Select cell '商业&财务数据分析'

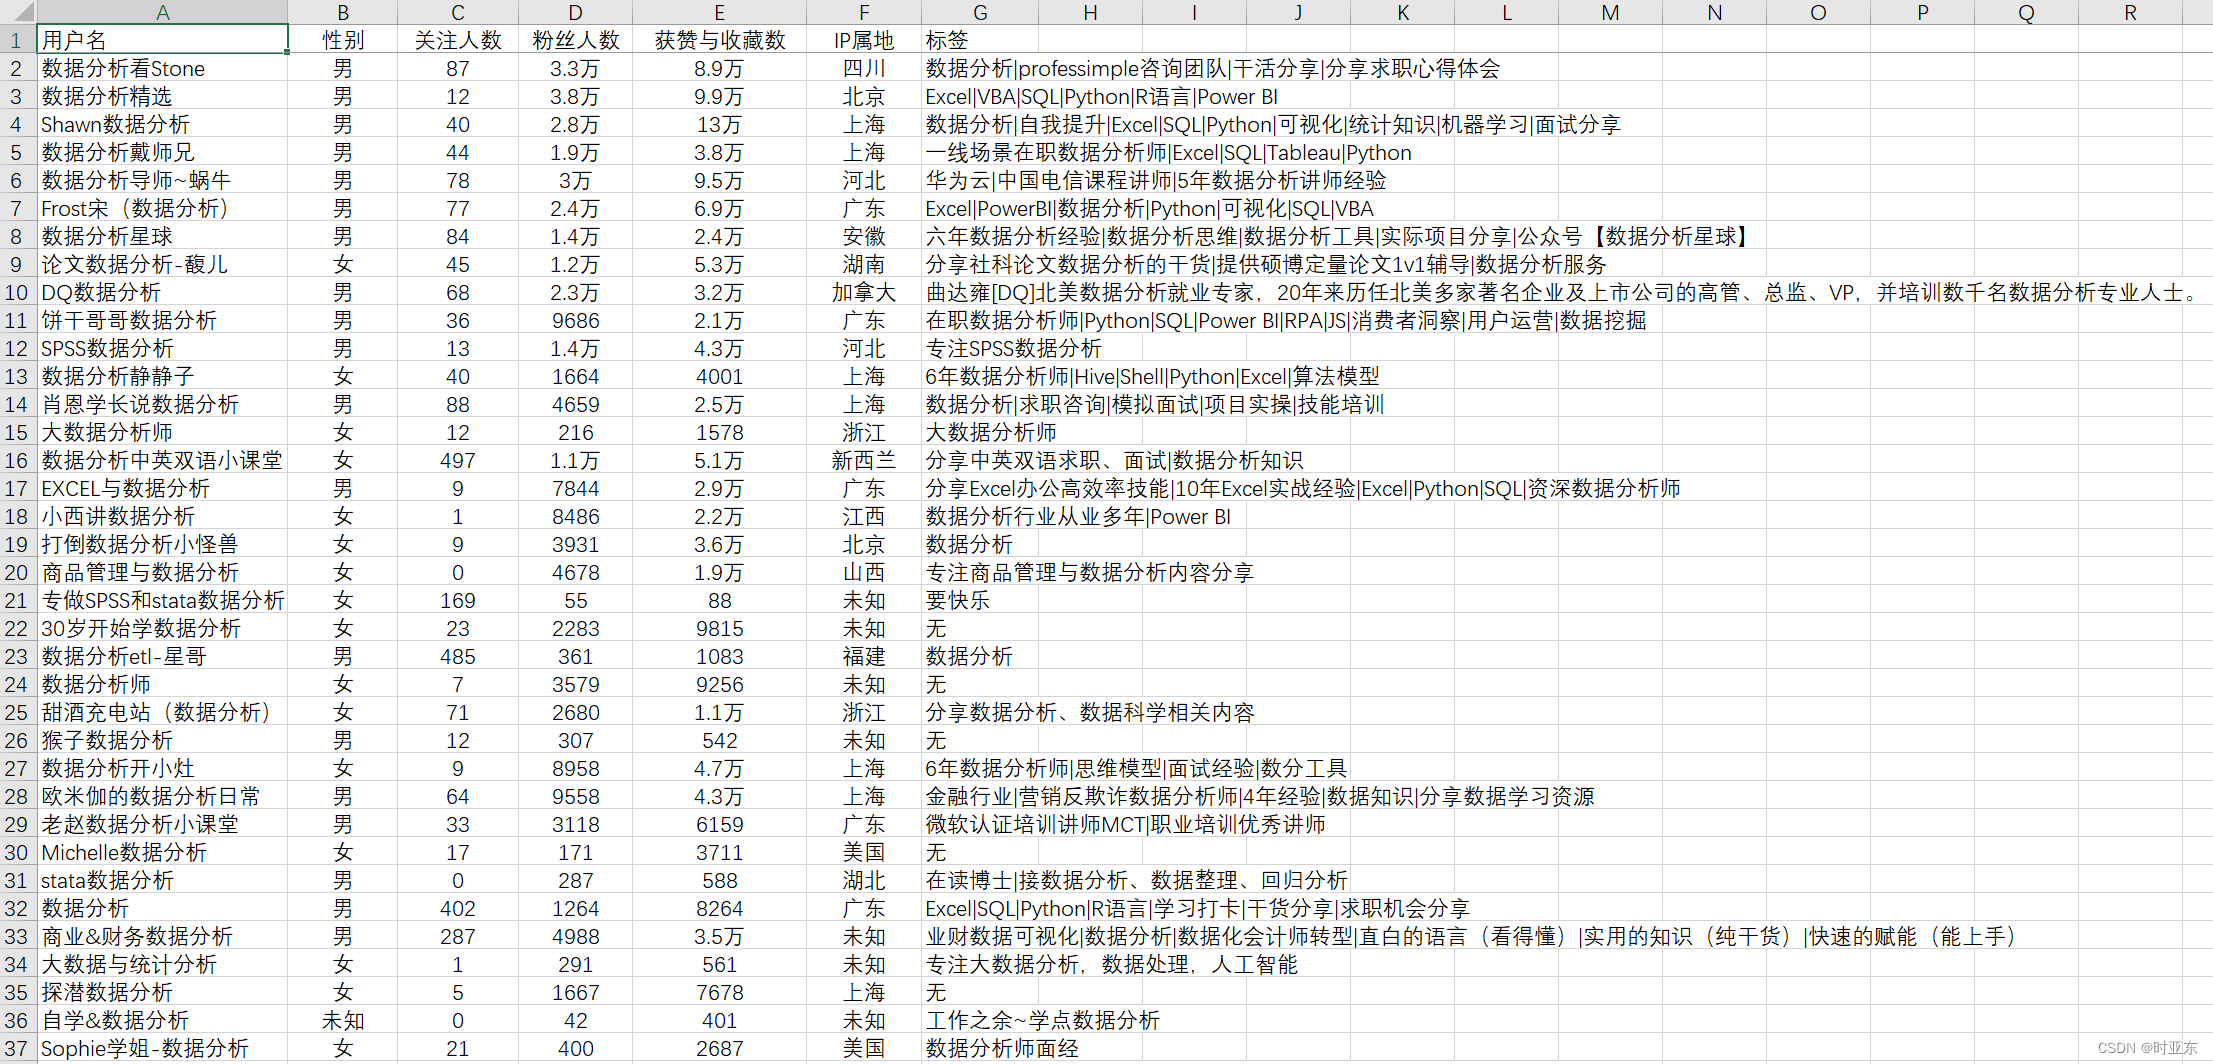click(162, 937)
